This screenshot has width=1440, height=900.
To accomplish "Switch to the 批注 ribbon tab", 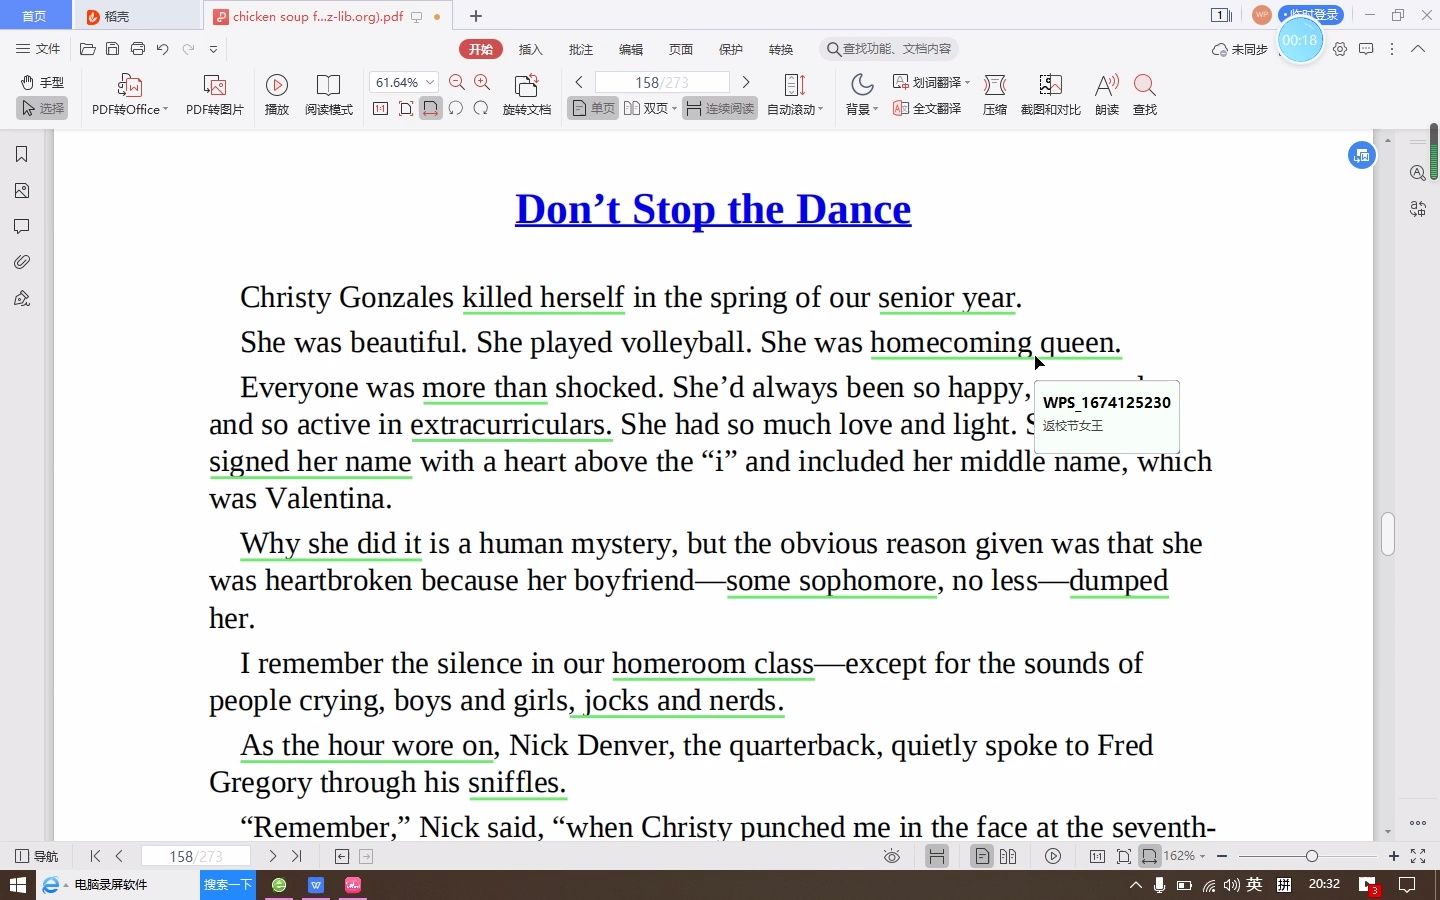I will [x=581, y=49].
